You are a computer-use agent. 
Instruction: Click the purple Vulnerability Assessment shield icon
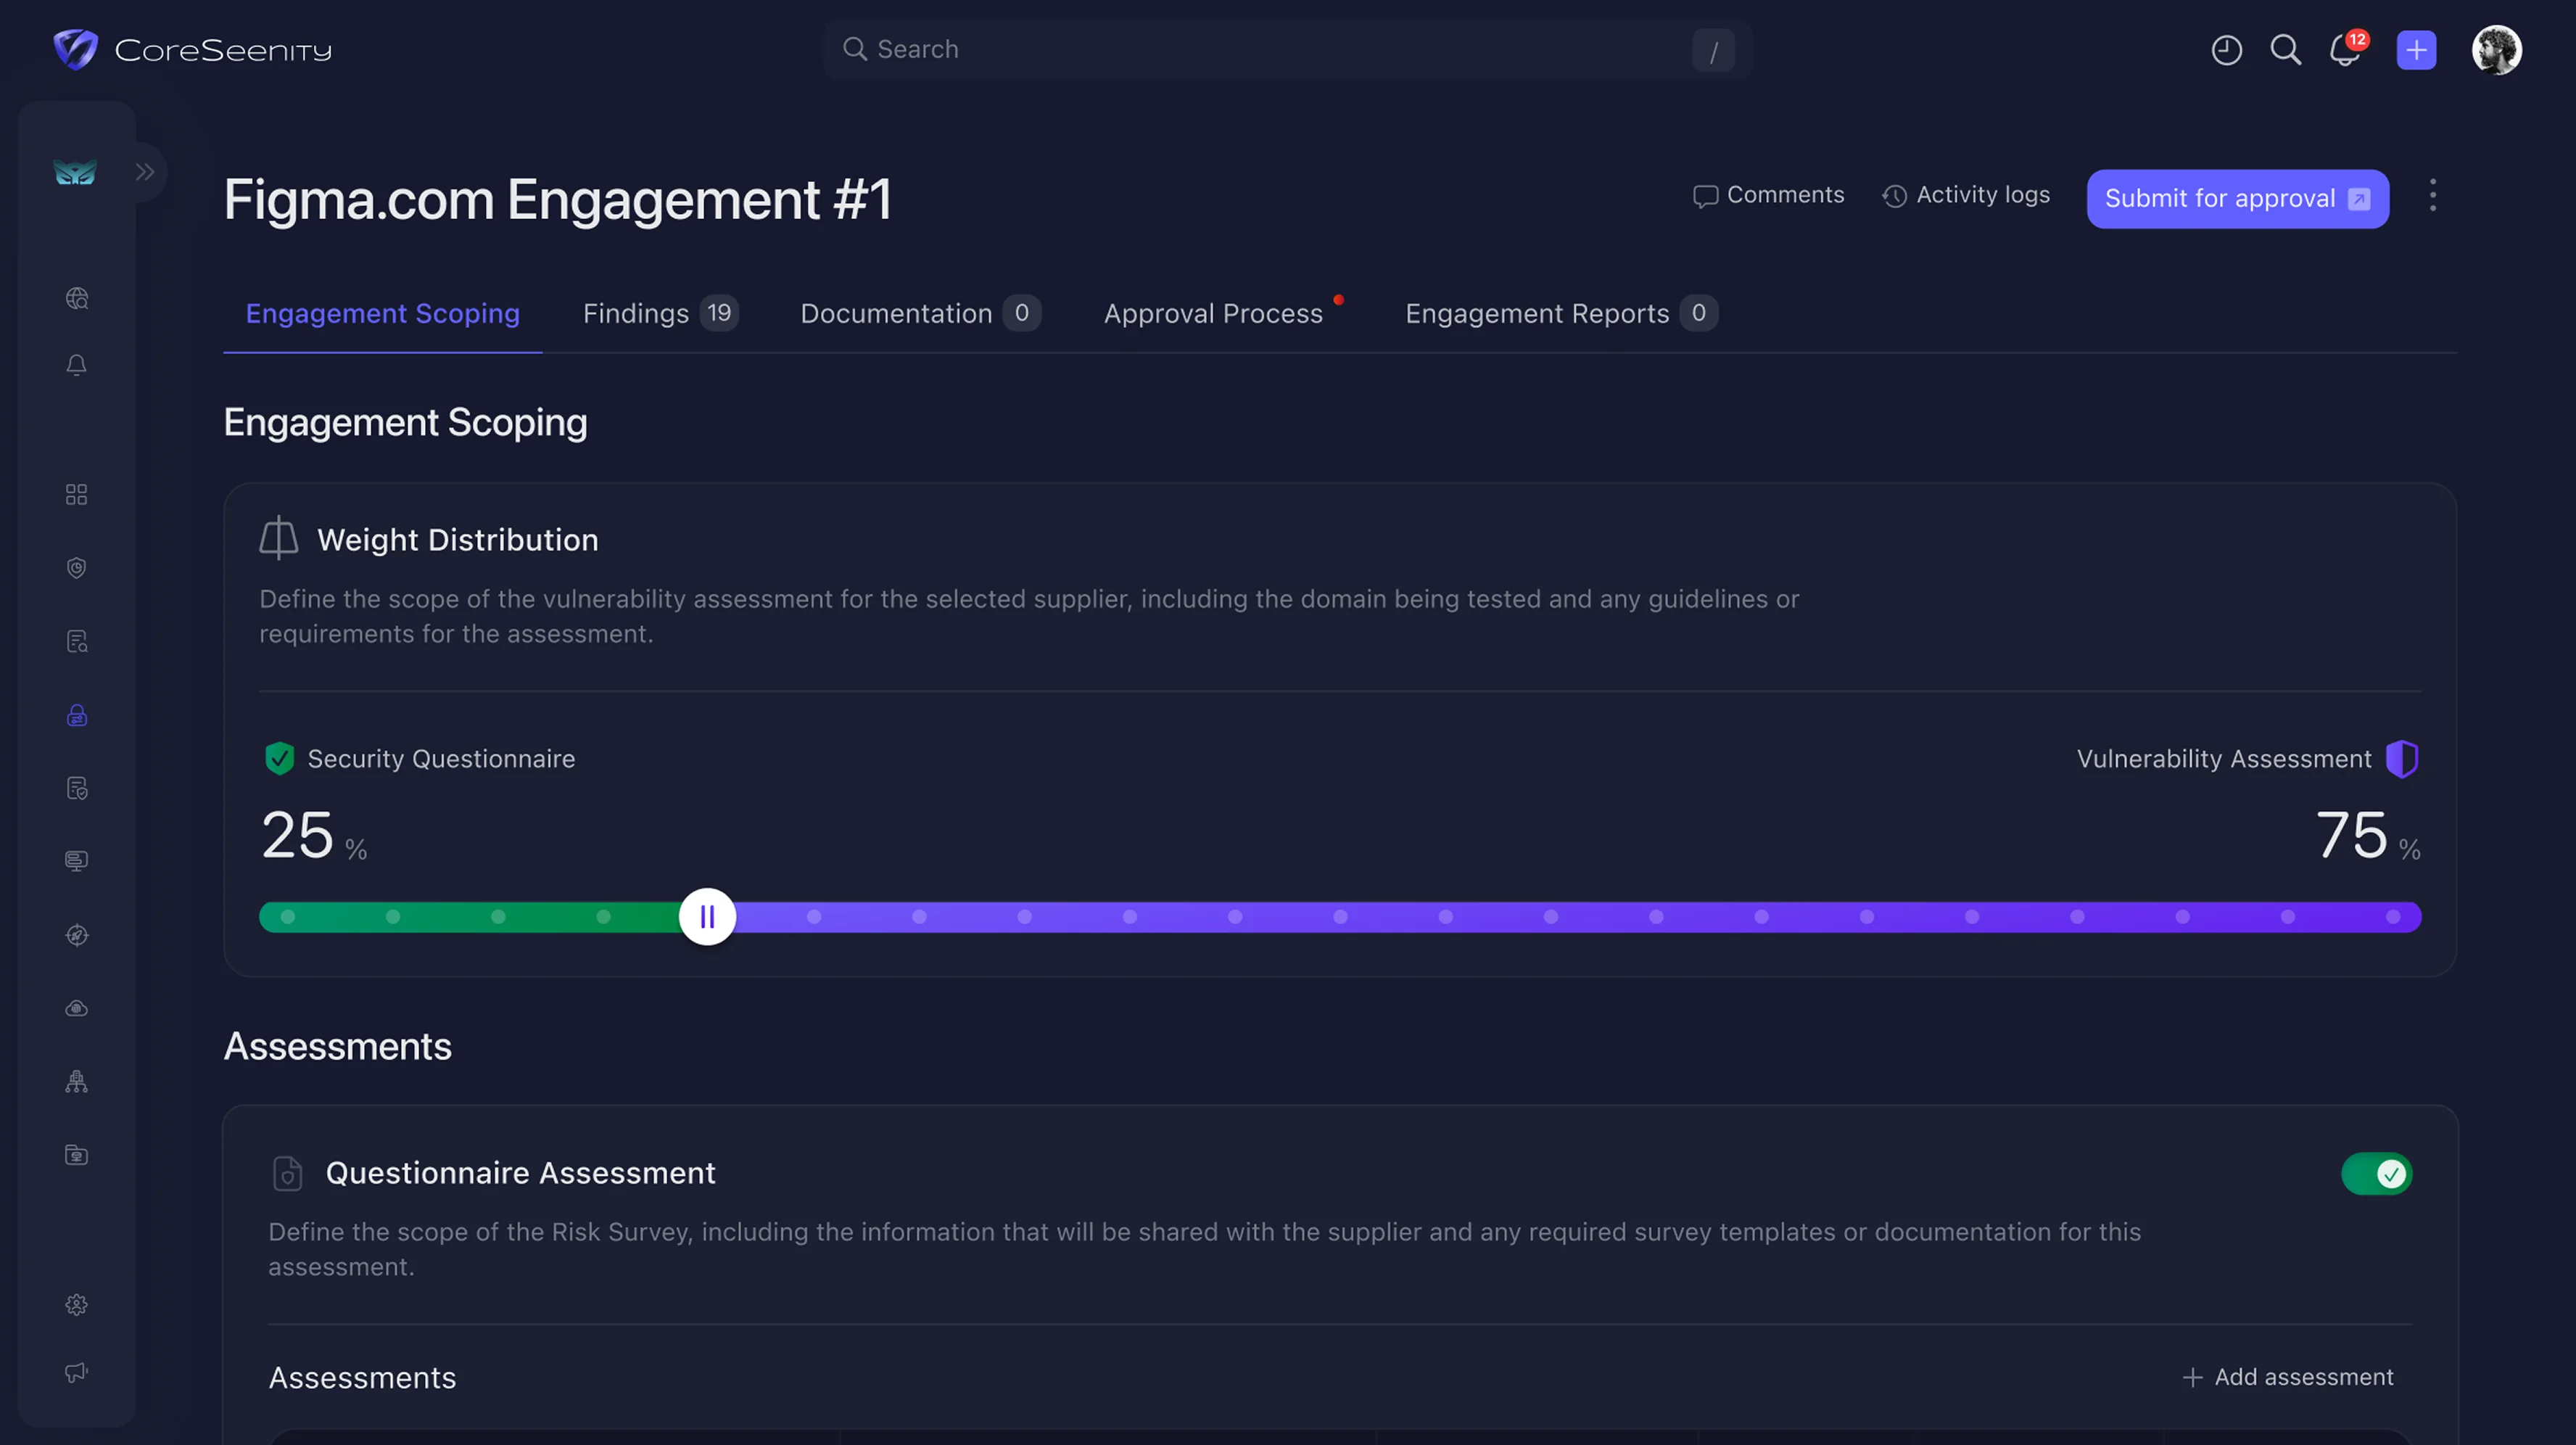(x=2401, y=758)
